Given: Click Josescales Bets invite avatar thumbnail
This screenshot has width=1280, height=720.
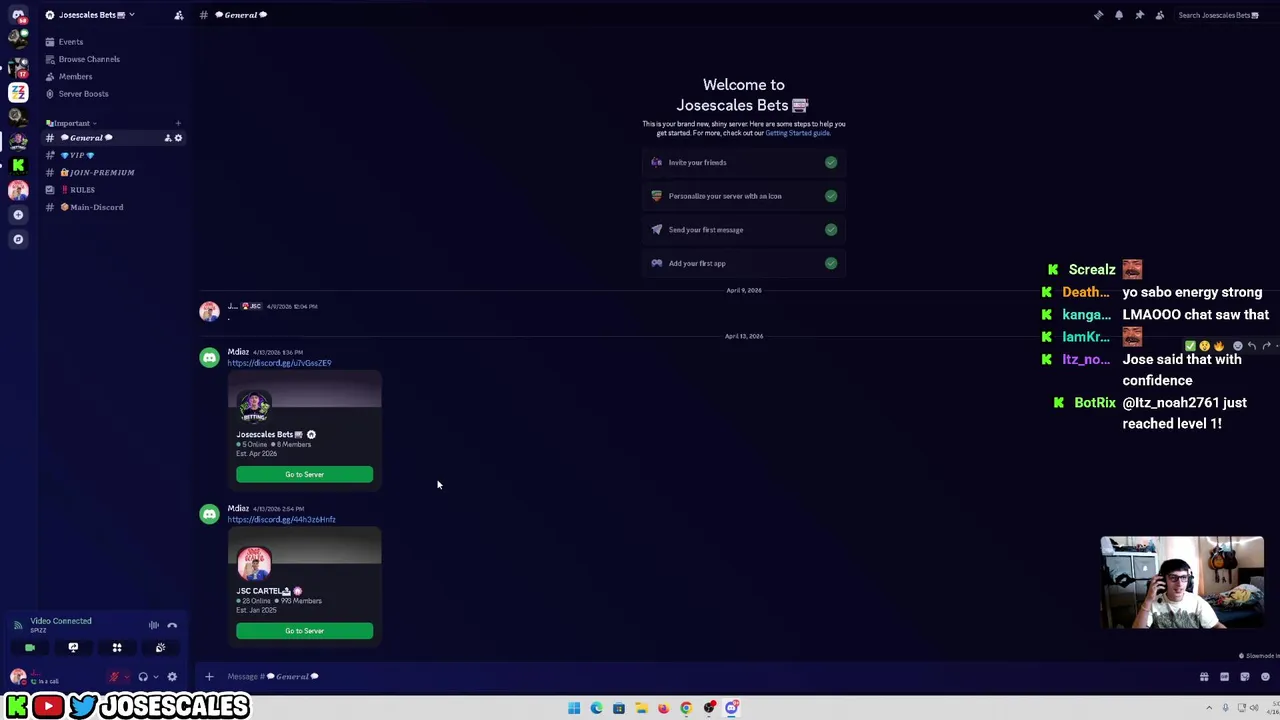Looking at the screenshot, I should (x=254, y=407).
